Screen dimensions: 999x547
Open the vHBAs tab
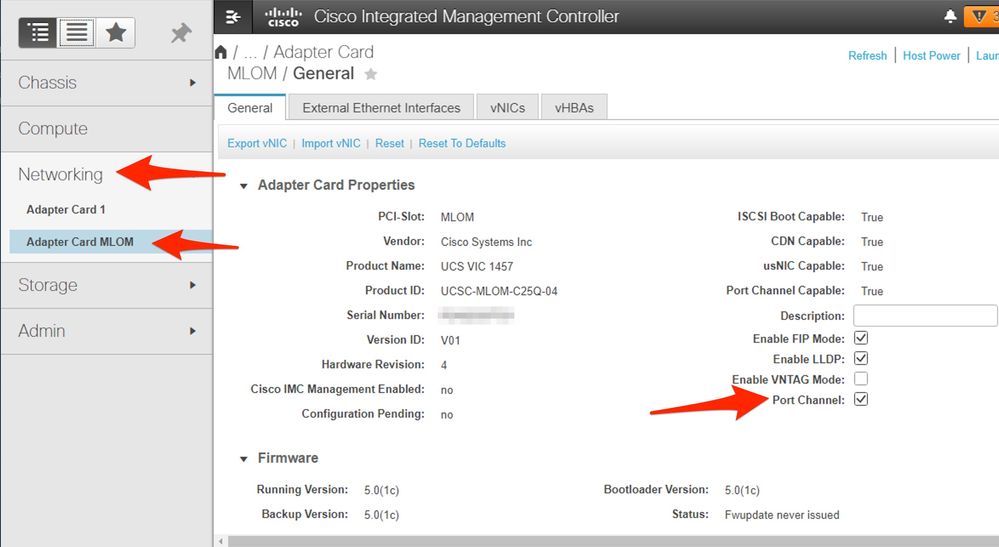[x=574, y=108]
